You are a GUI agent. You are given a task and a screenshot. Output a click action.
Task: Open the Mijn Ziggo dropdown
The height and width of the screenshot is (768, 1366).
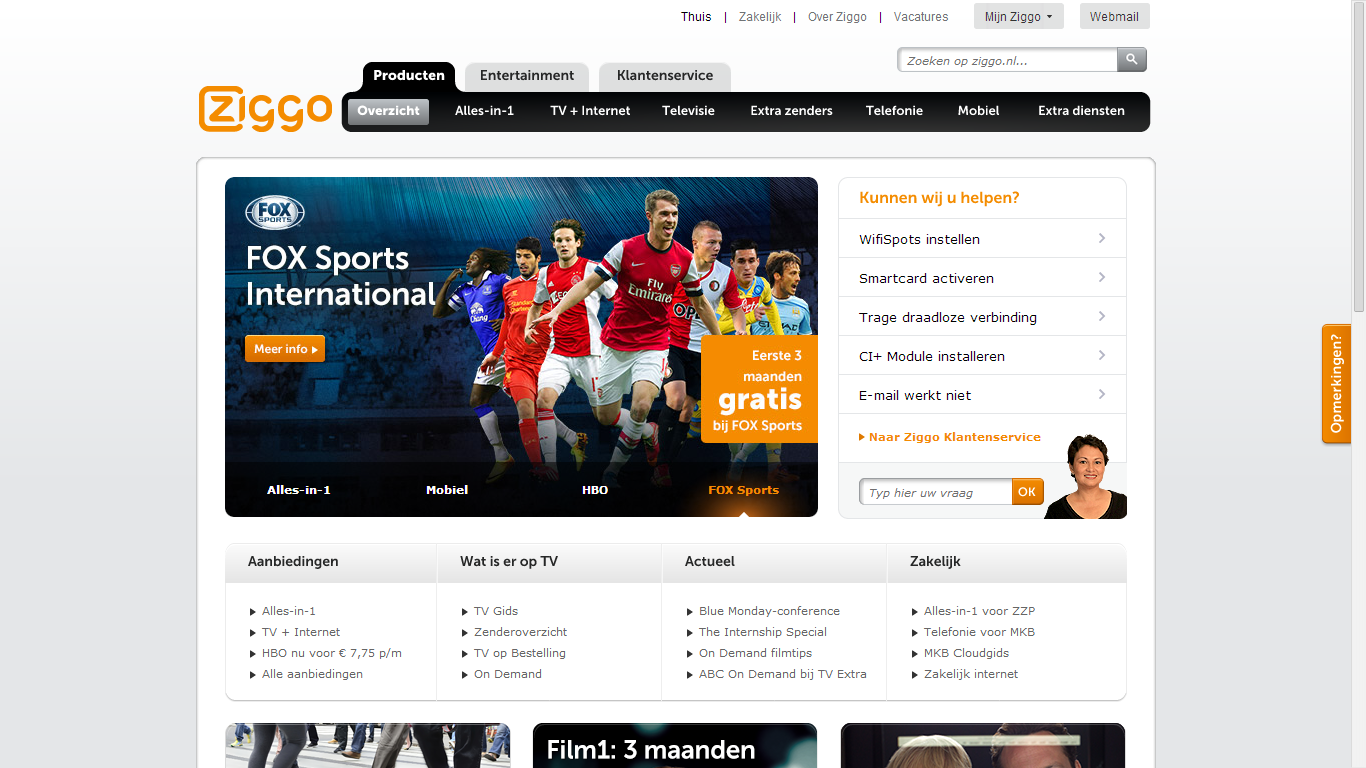1018,17
